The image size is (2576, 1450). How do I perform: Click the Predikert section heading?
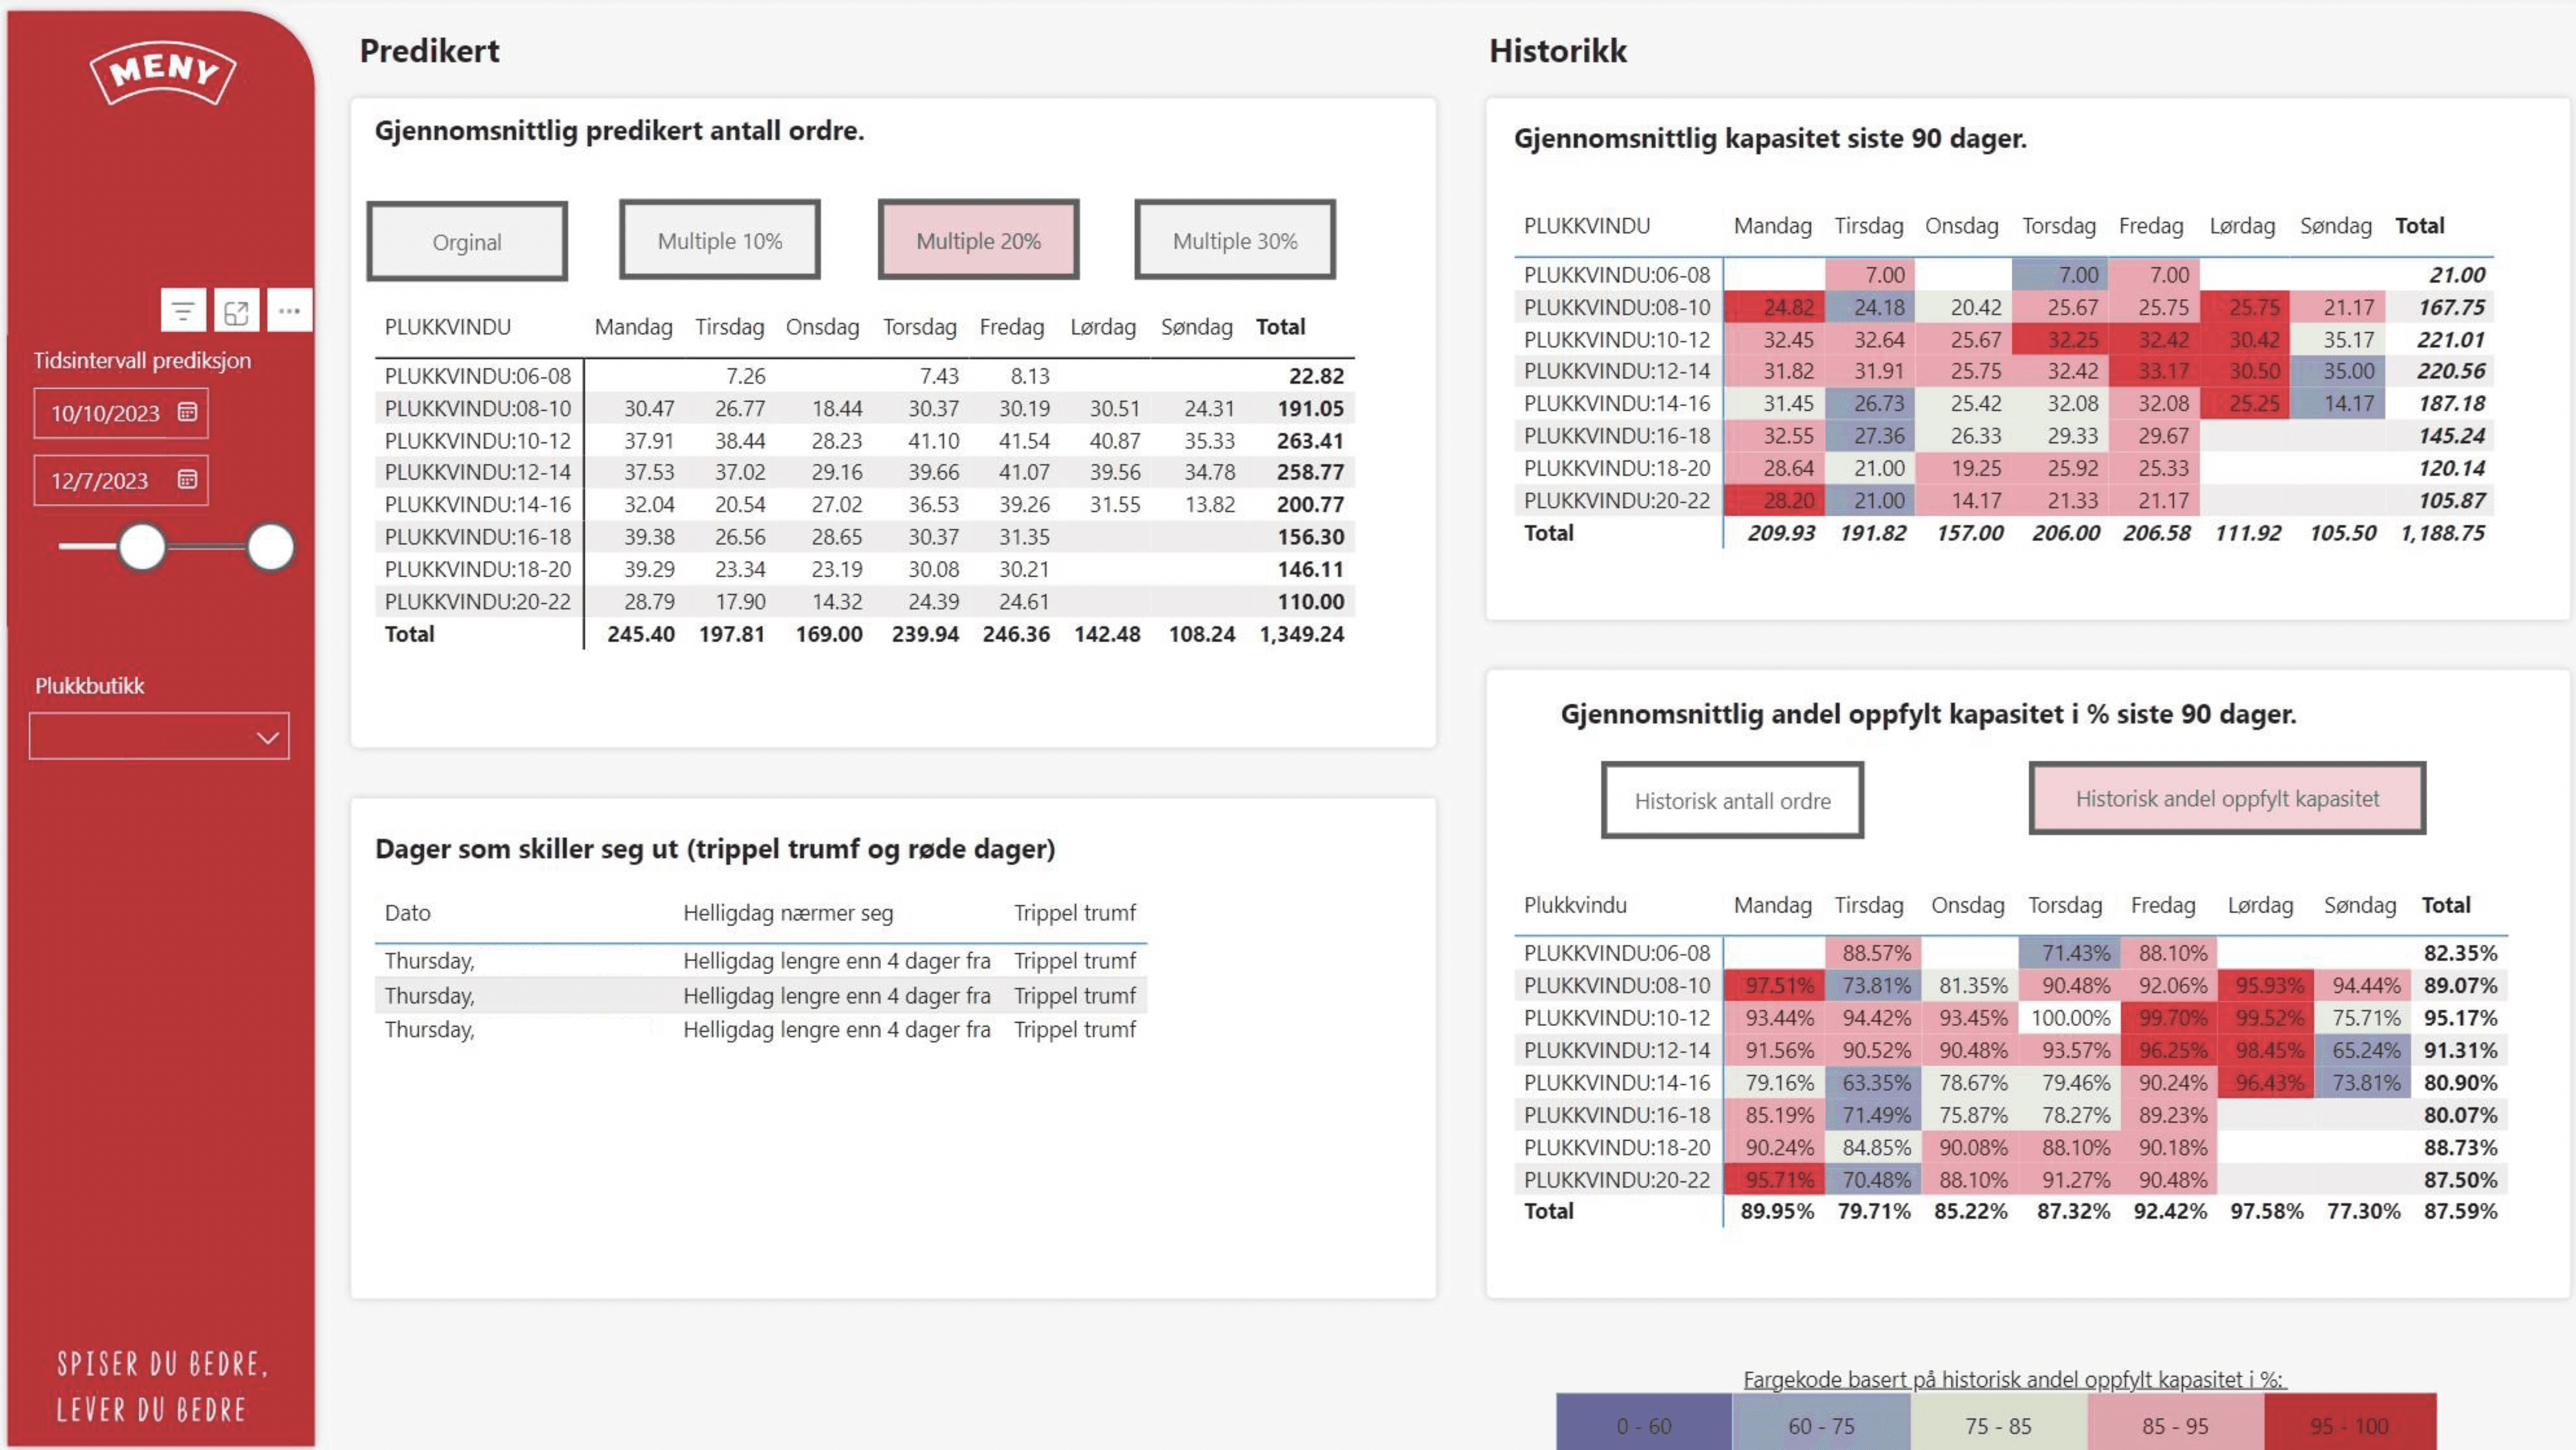click(429, 51)
